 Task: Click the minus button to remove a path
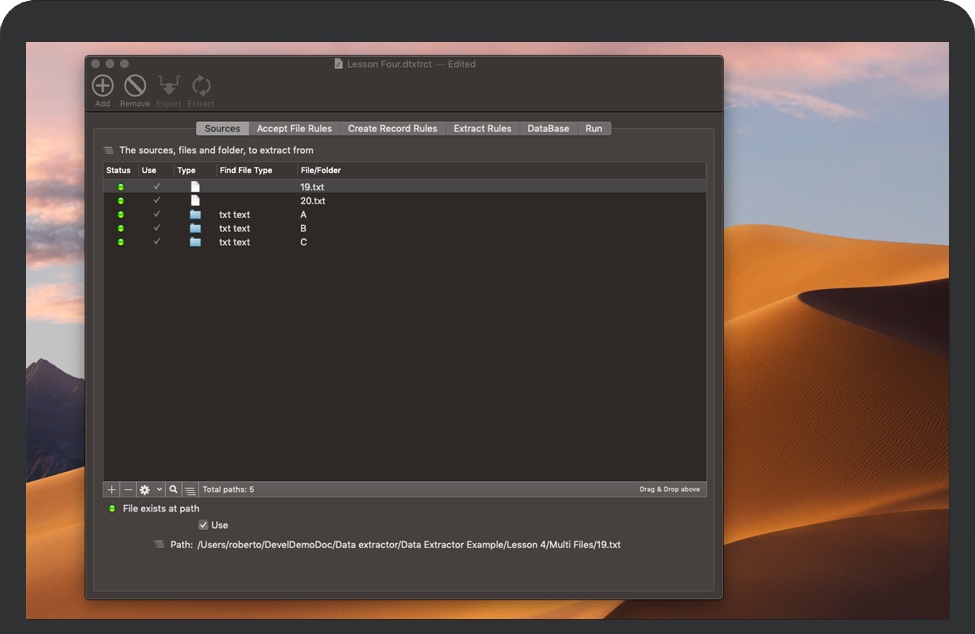(127, 489)
